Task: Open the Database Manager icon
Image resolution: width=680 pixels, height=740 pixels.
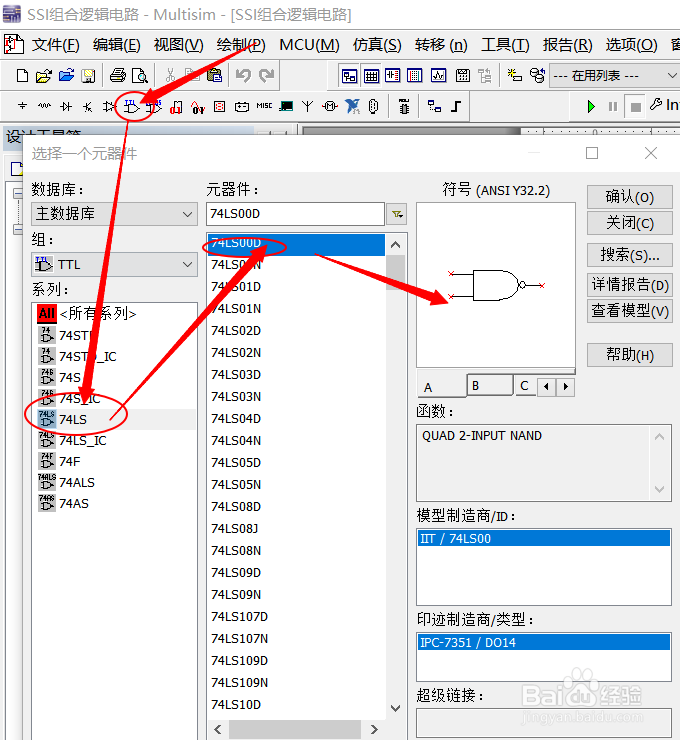Action: [537, 76]
